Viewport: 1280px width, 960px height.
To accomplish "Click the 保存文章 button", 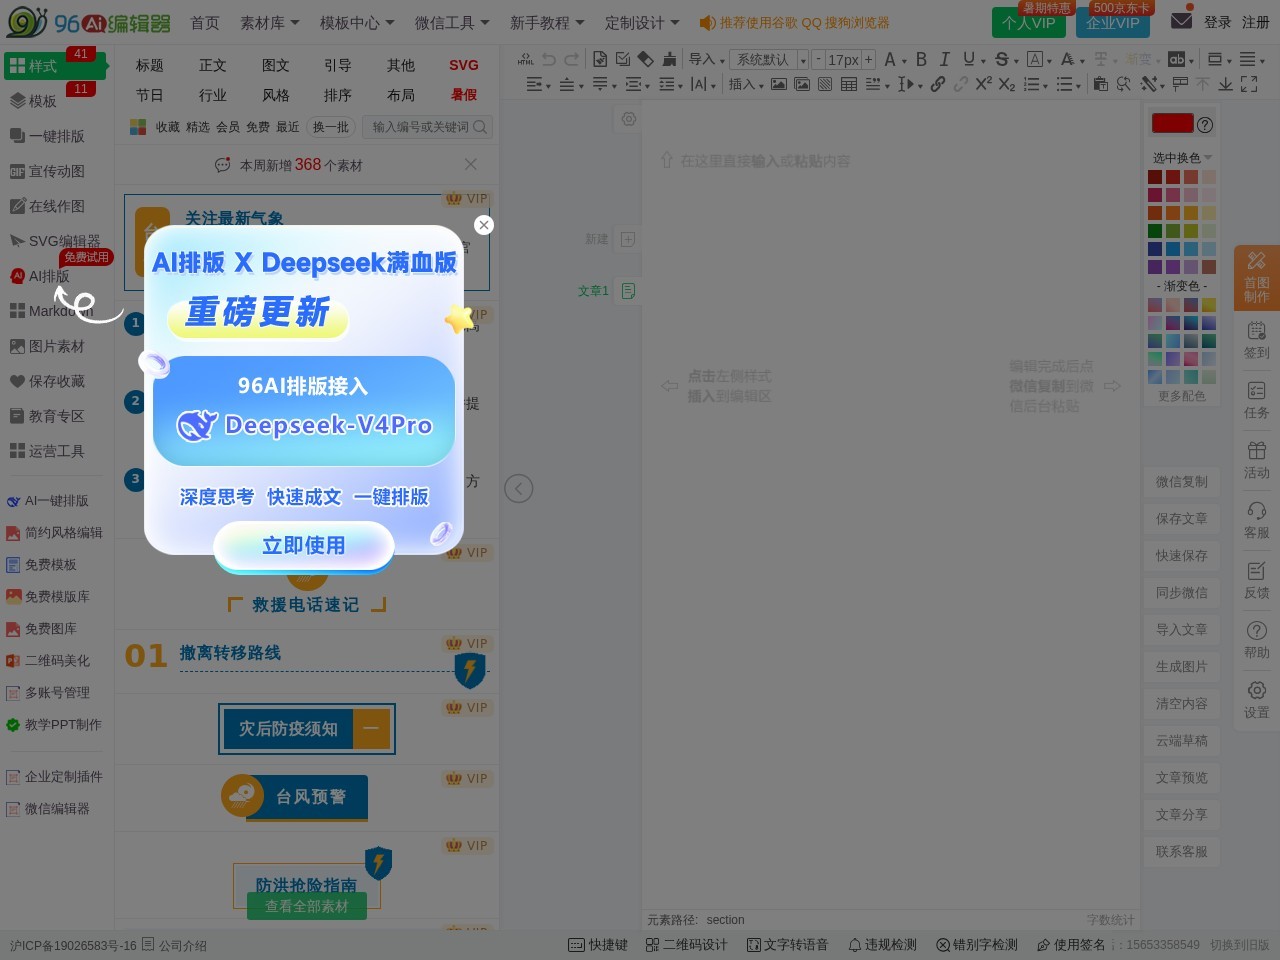I will (1182, 519).
